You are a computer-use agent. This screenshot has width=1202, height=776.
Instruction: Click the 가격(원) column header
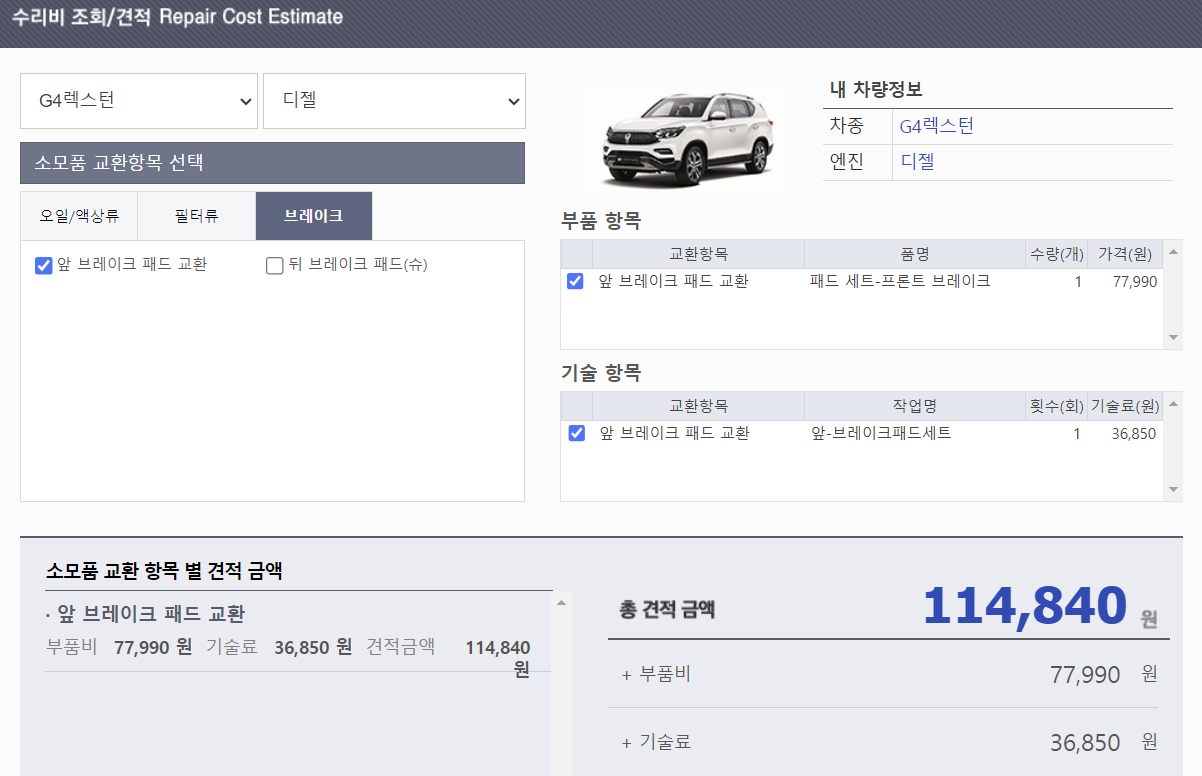[x=1125, y=254]
